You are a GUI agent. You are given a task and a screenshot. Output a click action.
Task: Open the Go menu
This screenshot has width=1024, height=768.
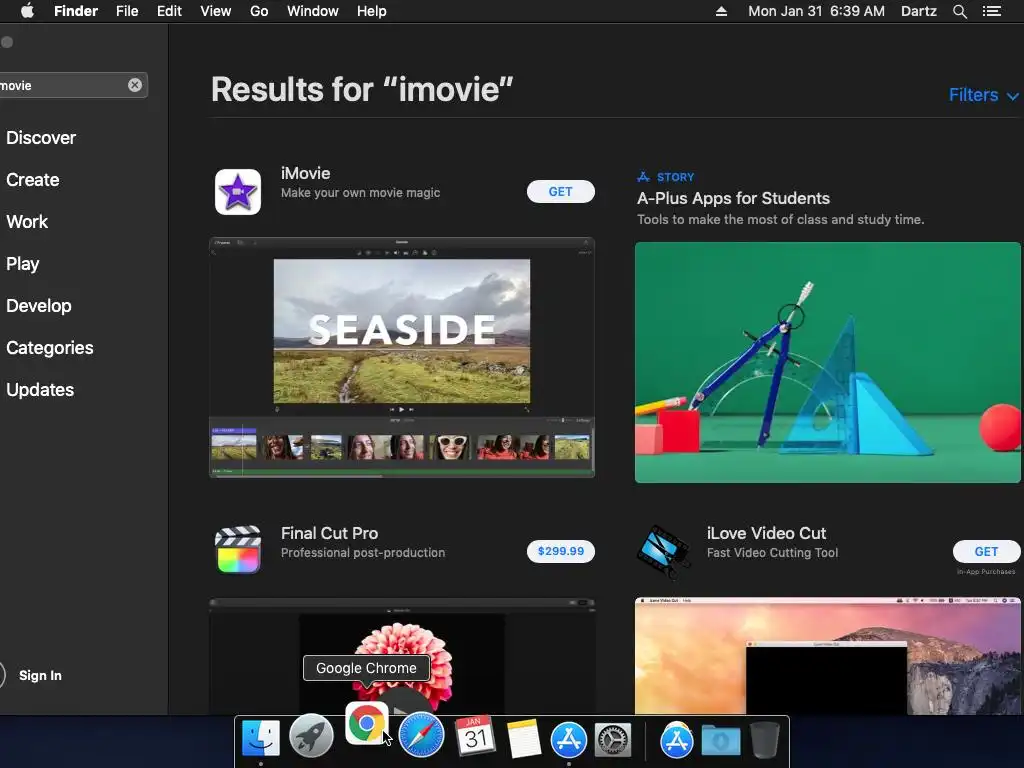click(259, 11)
